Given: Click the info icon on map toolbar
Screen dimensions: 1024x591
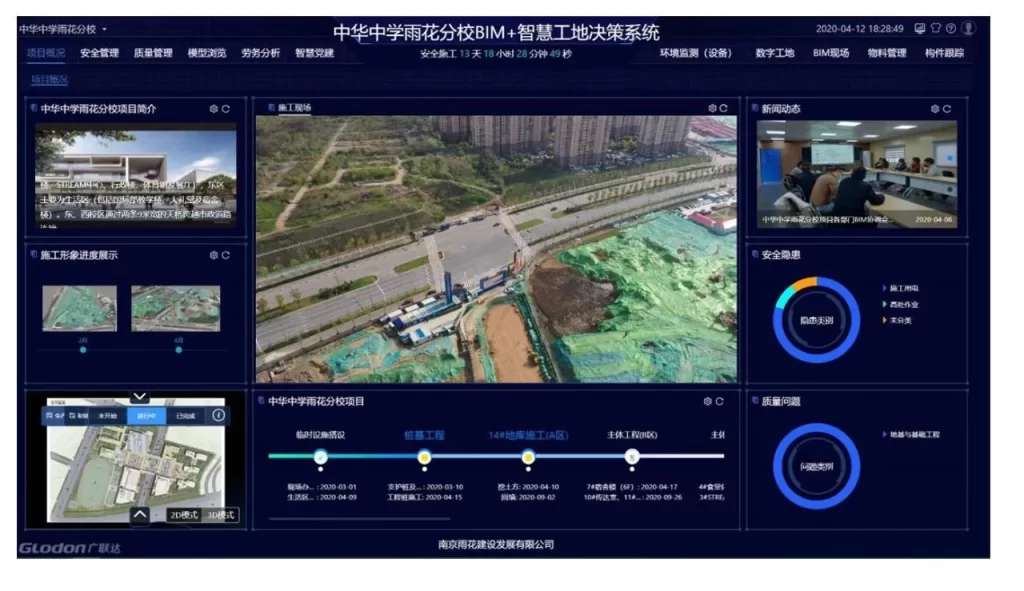Looking at the screenshot, I should pyautogui.click(x=218, y=415).
